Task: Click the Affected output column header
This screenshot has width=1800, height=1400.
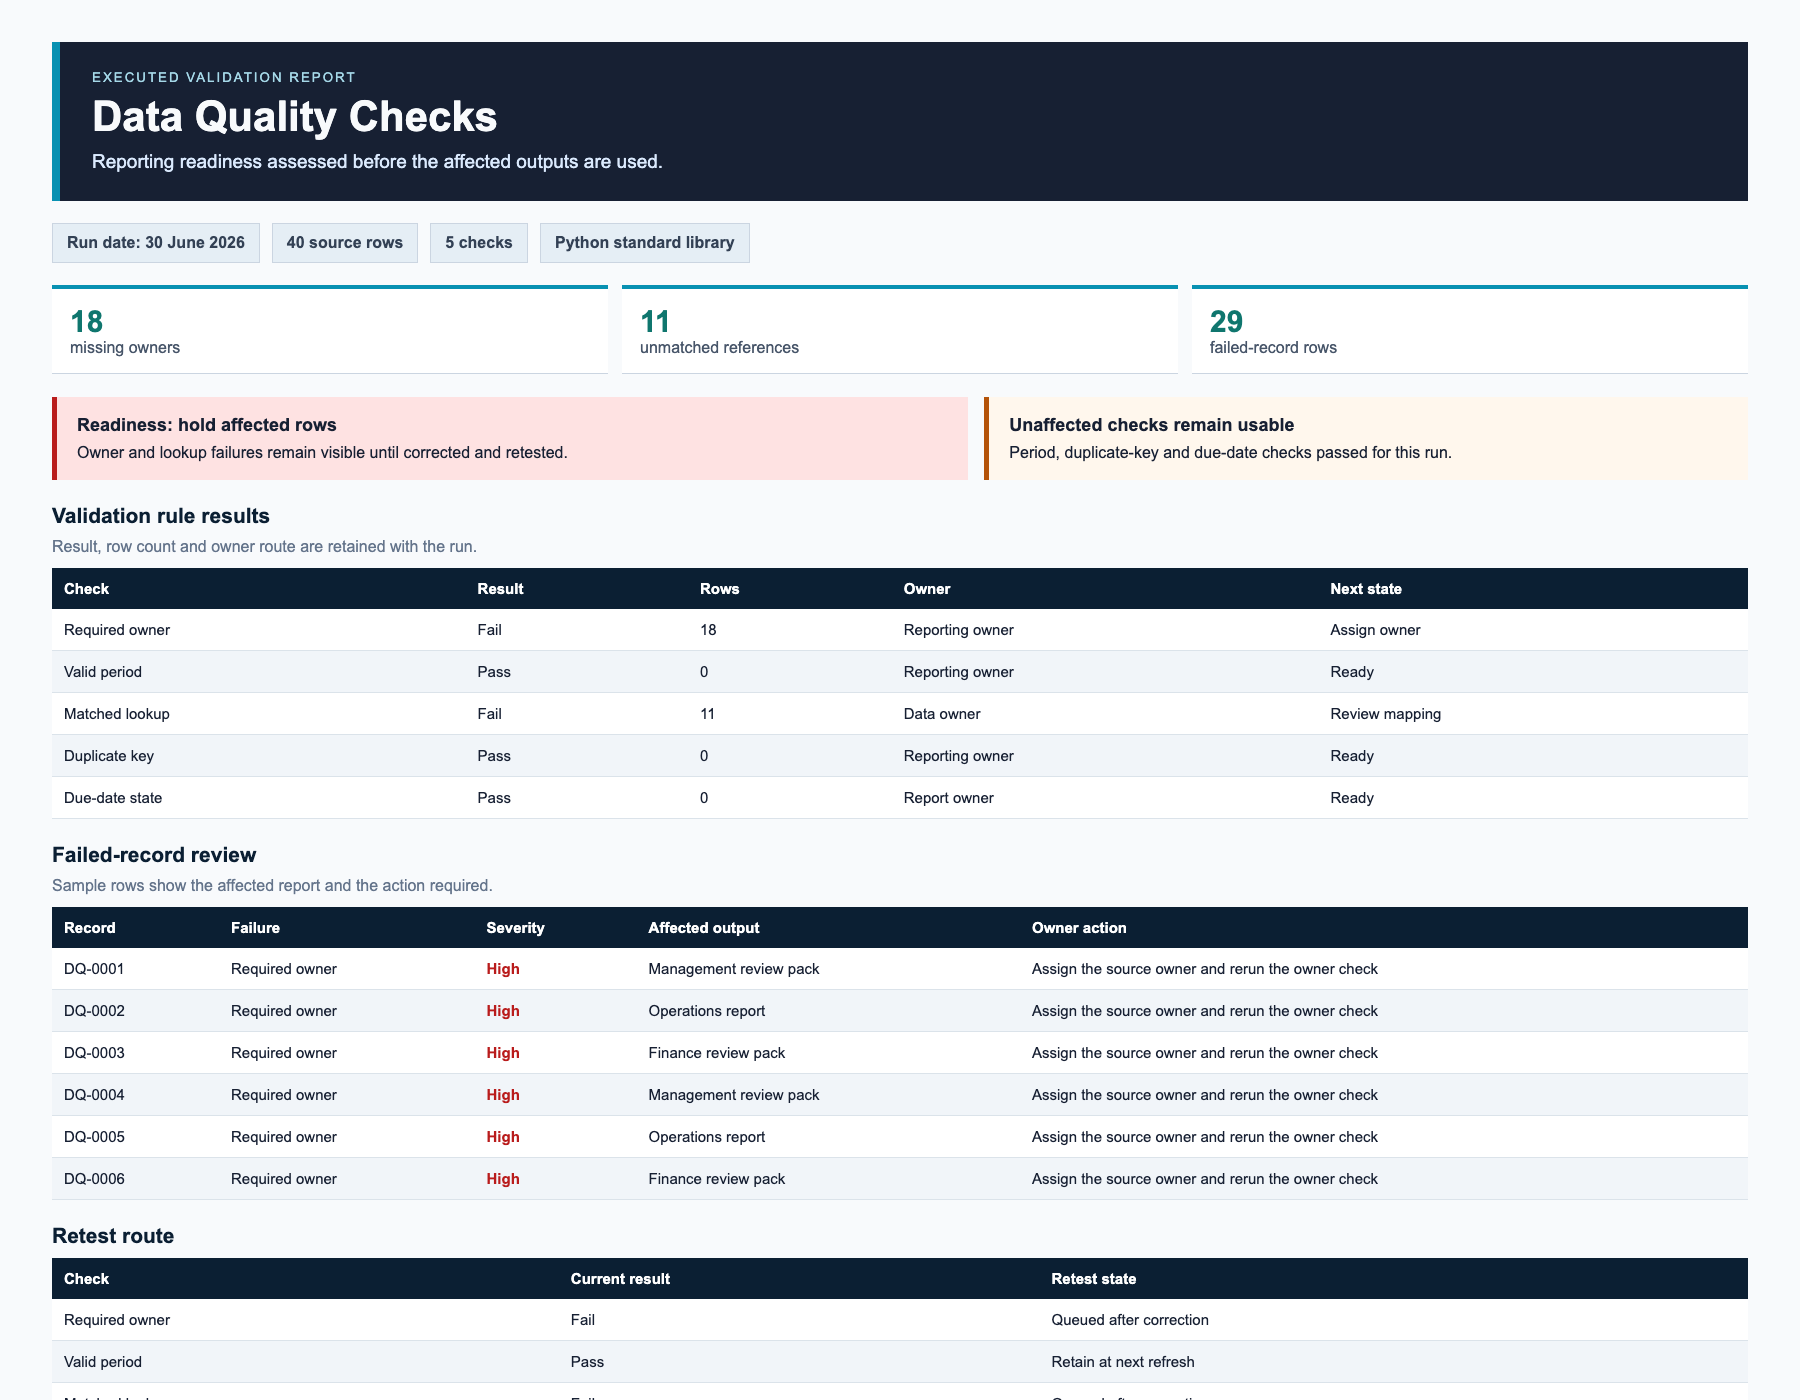Action: tap(704, 928)
